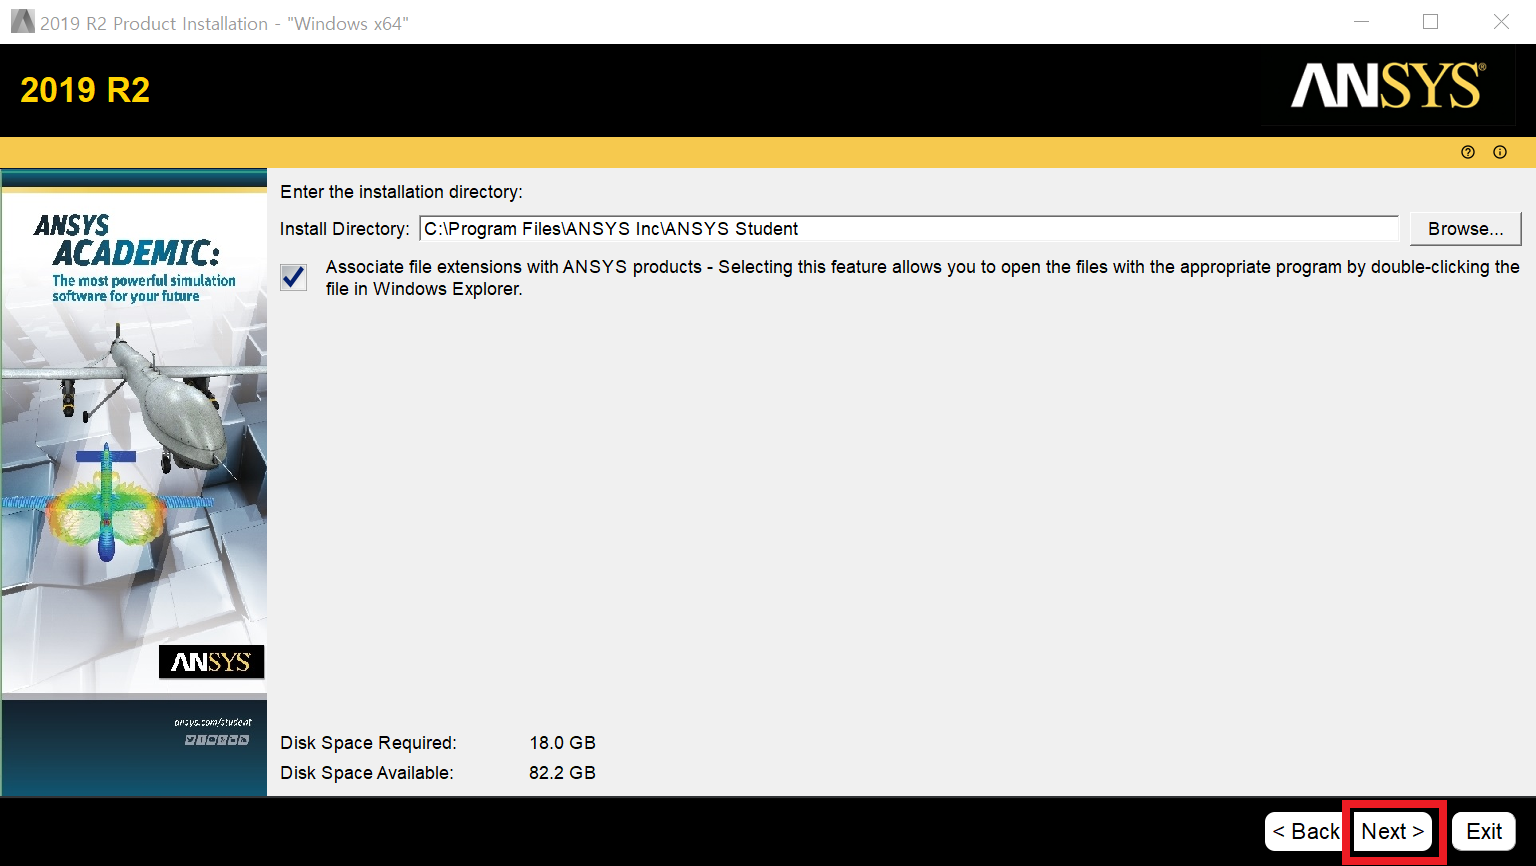Screen dimensions: 1536x866
Task: Uncheck Associate file extensions checkbox
Action: pyautogui.click(x=293, y=277)
